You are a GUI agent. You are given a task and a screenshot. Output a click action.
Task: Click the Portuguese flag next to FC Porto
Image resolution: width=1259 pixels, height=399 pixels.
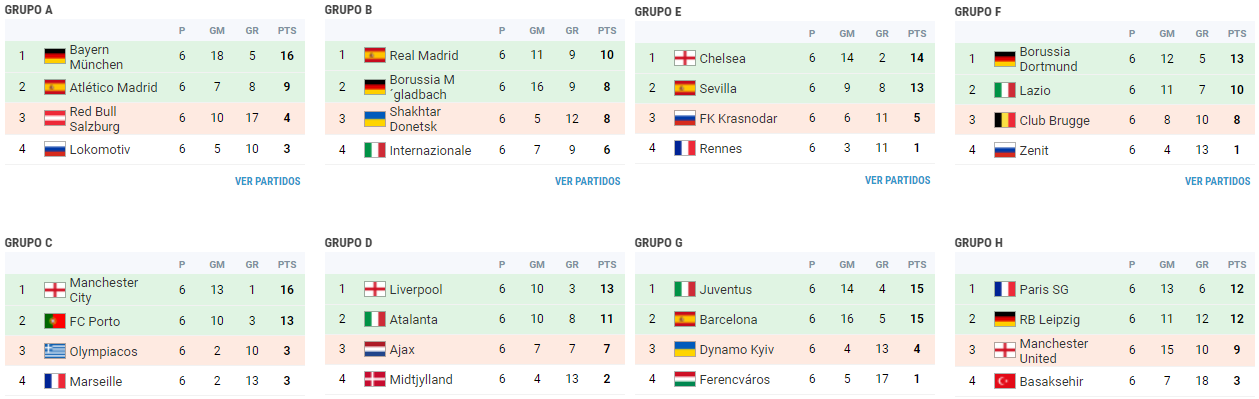[x=55, y=321]
